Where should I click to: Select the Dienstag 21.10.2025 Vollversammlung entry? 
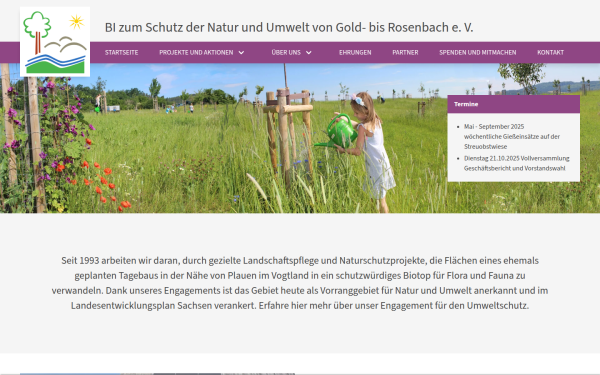(x=517, y=163)
